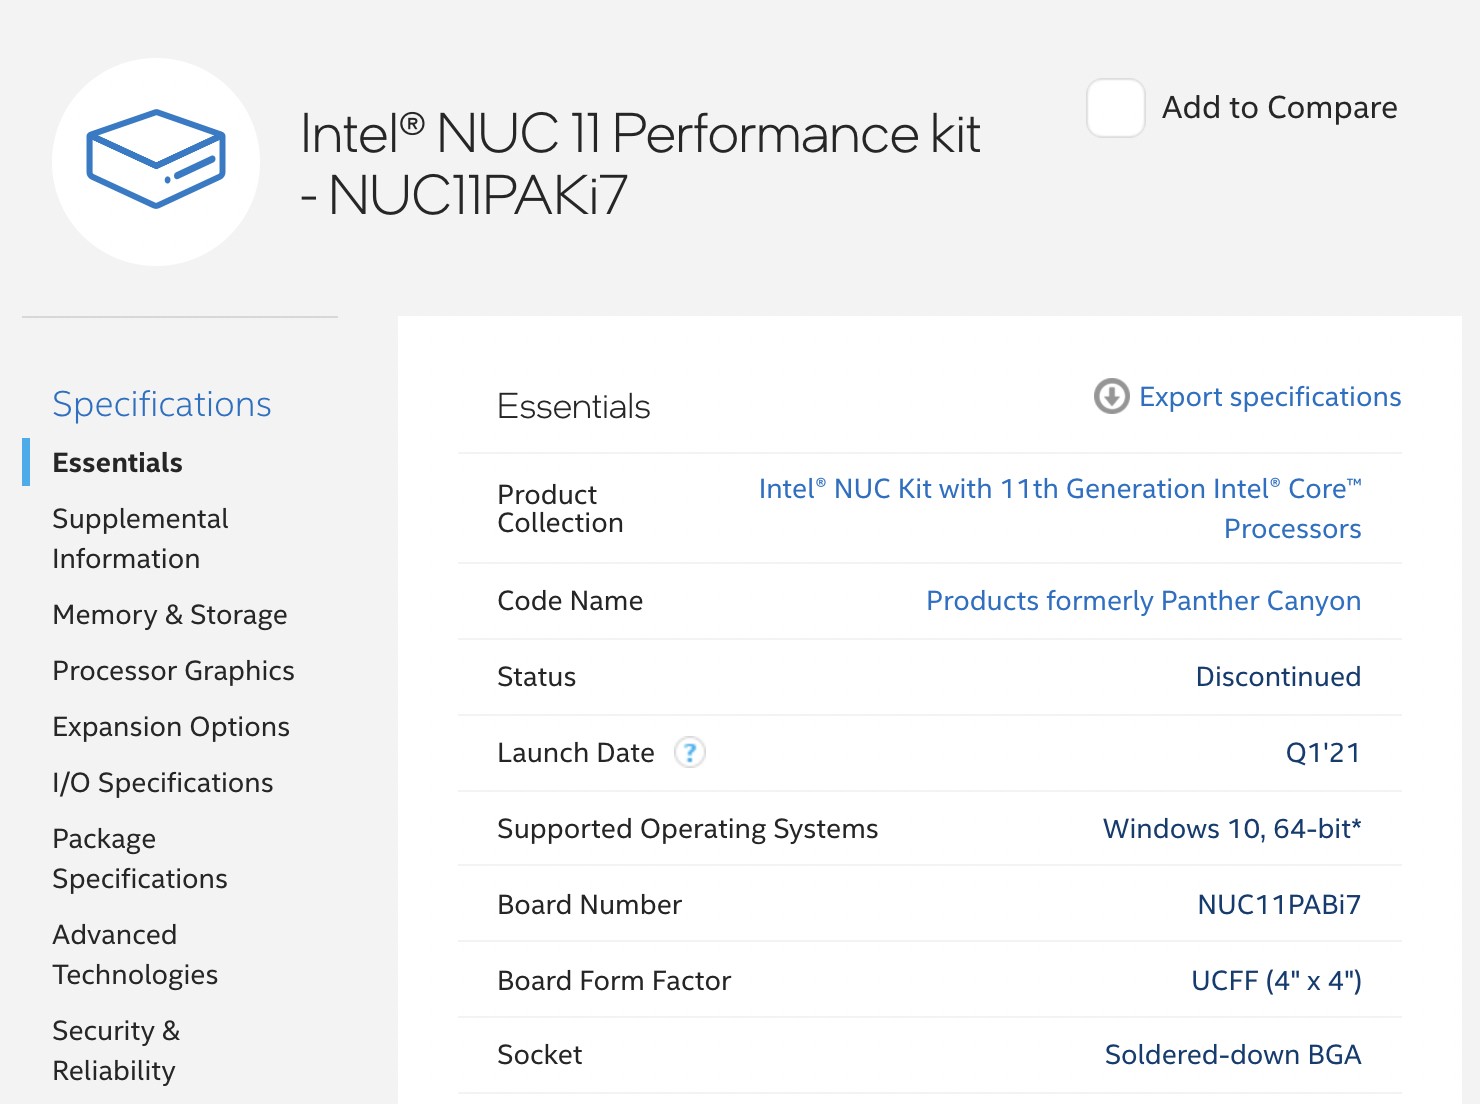This screenshot has width=1480, height=1104.
Task: Open Processor Graphics in the sidebar
Action: [174, 671]
